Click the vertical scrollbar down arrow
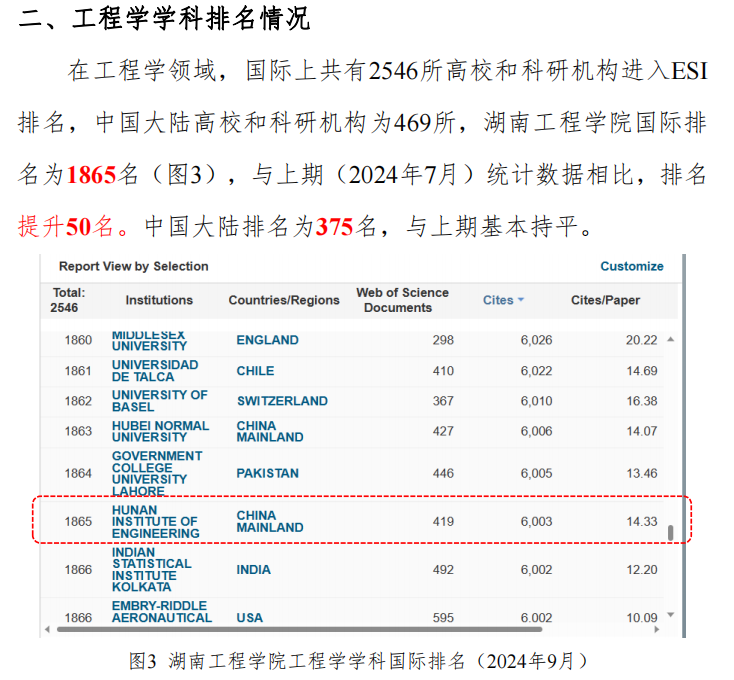 click(x=670, y=615)
